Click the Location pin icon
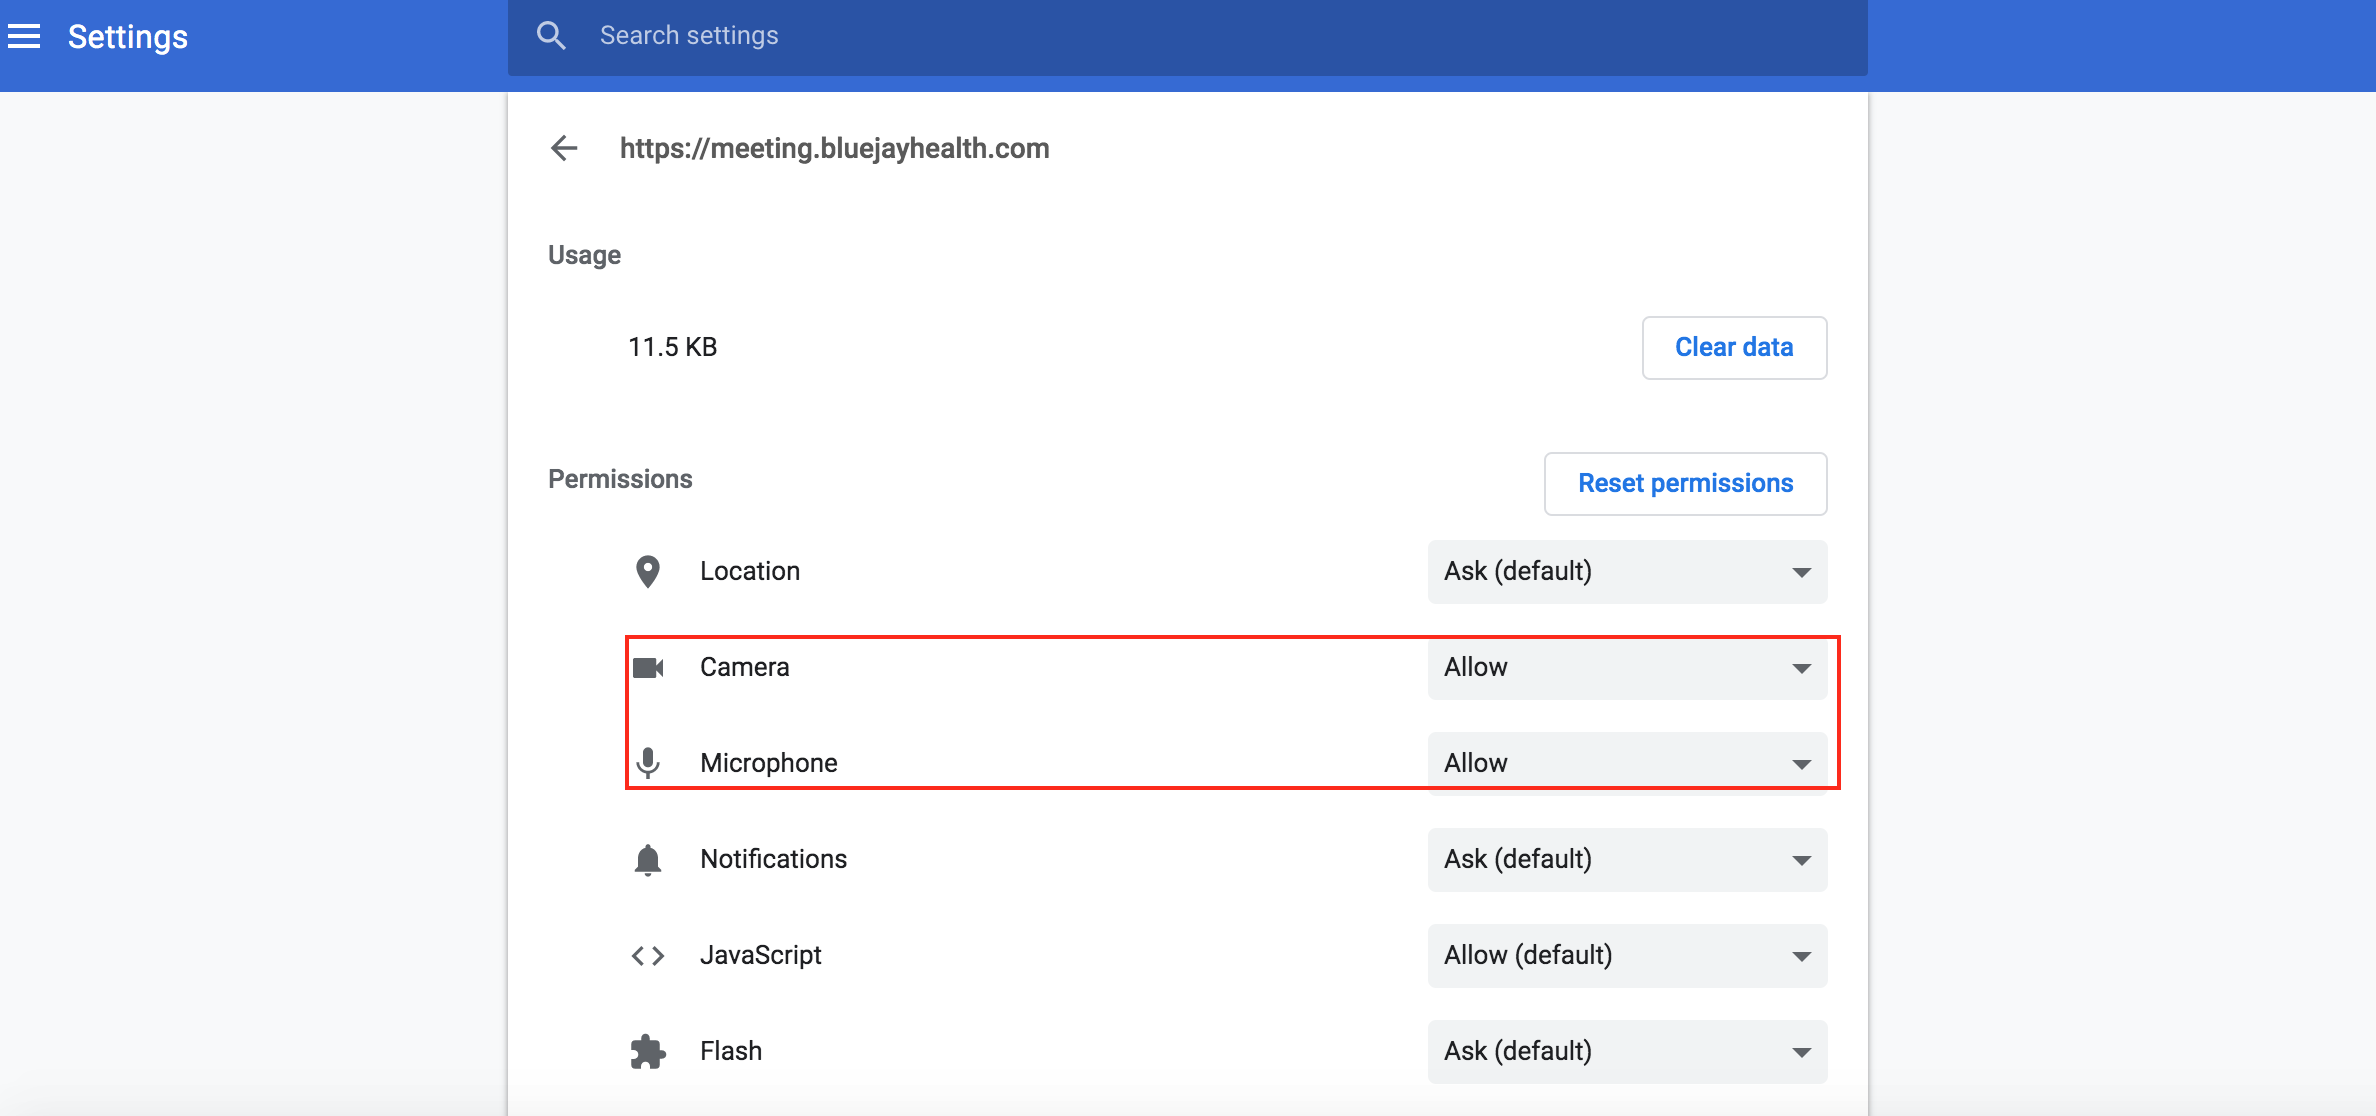 (648, 572)
